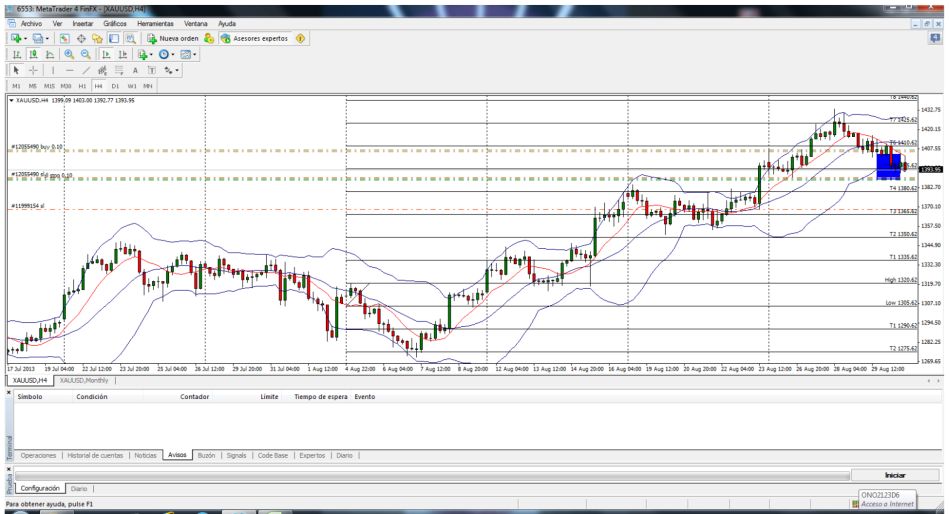Select the Crosshair cursor tool
This screenshot has height=514, width=949.
(x=31, y=71)
